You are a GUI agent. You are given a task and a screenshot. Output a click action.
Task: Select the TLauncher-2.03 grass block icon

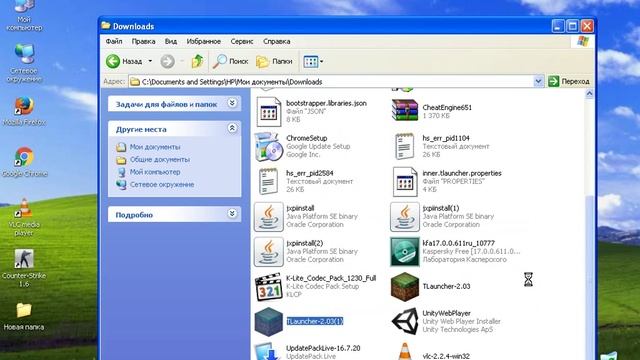404,287
